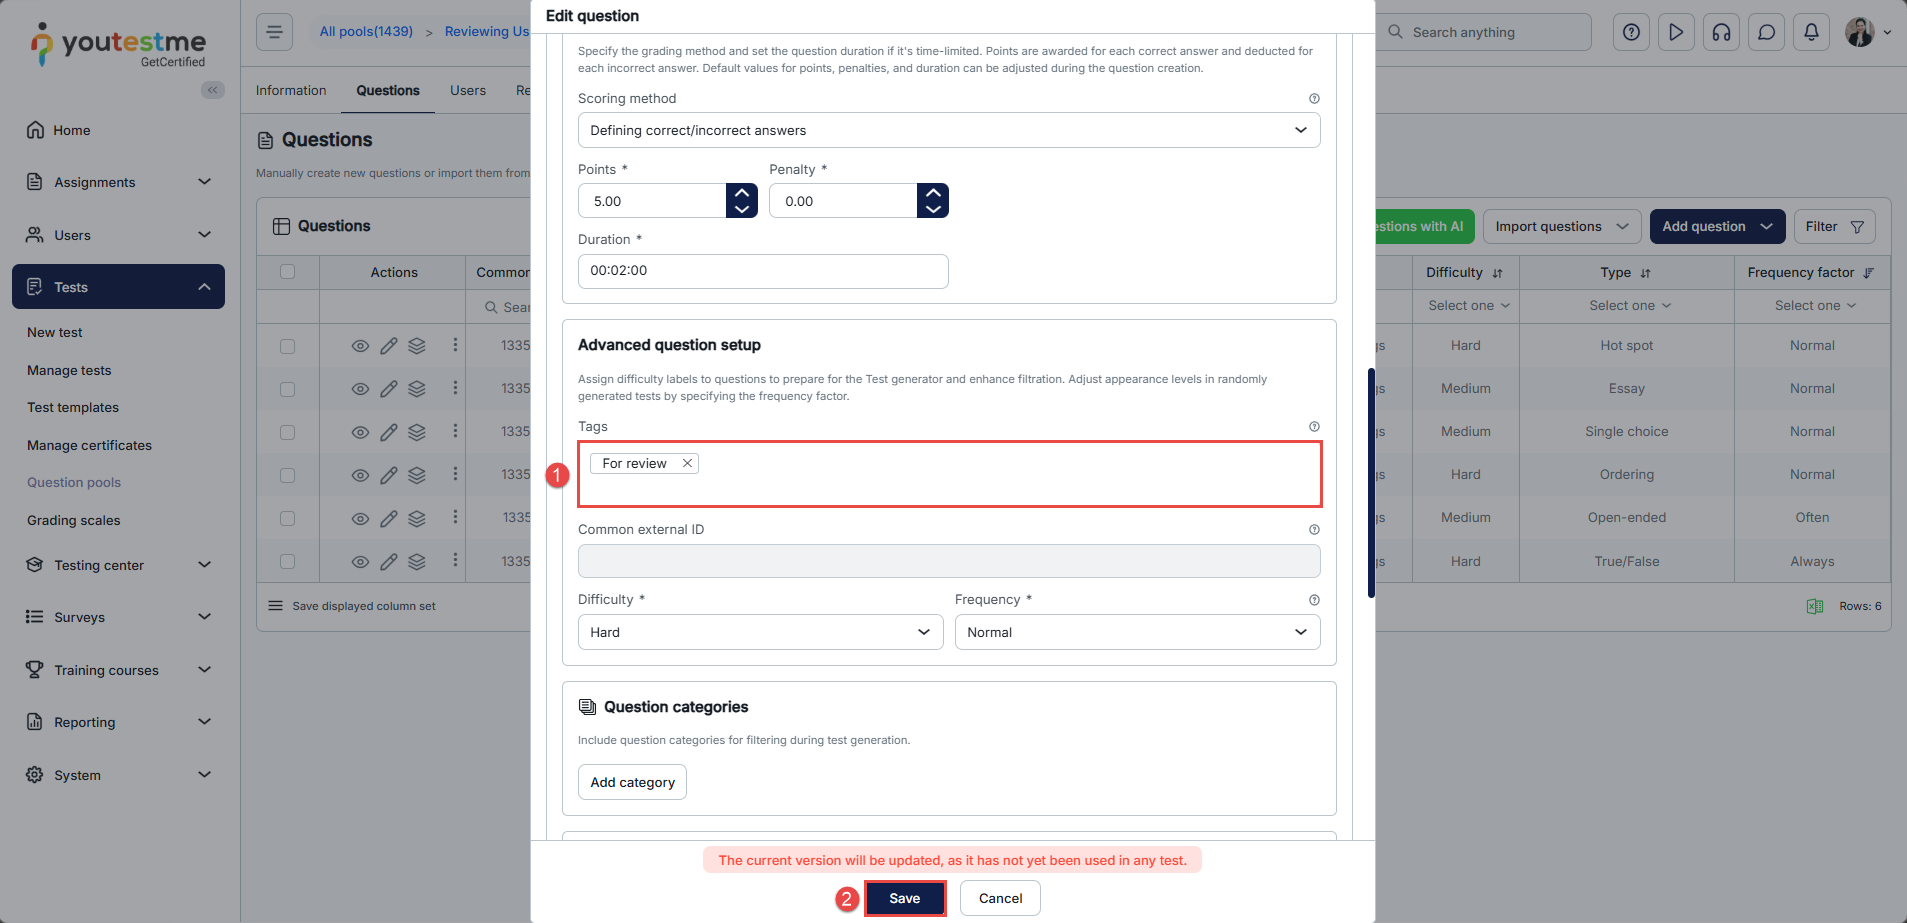Open the Difficulty dropdown set to Hard
The image size is (1907, 923).
[760, 632]
